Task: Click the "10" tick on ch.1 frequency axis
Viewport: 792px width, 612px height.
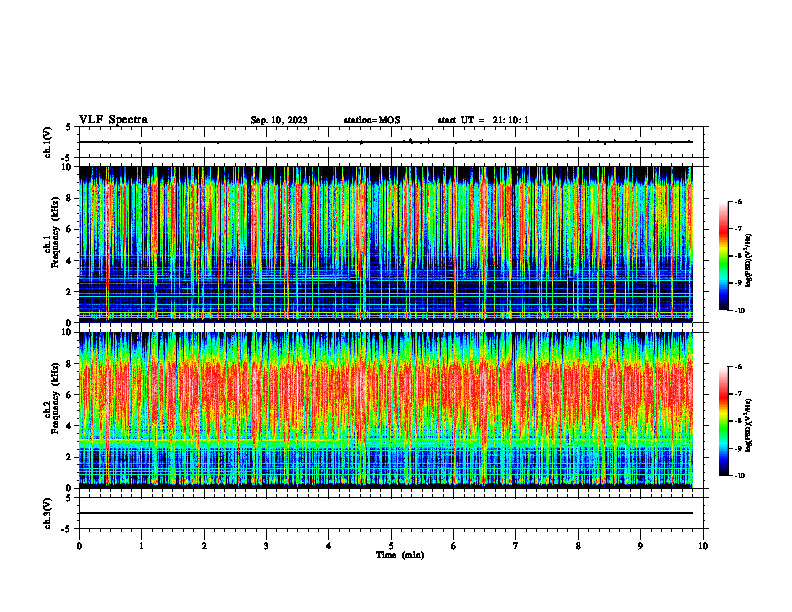Action: 69,167
